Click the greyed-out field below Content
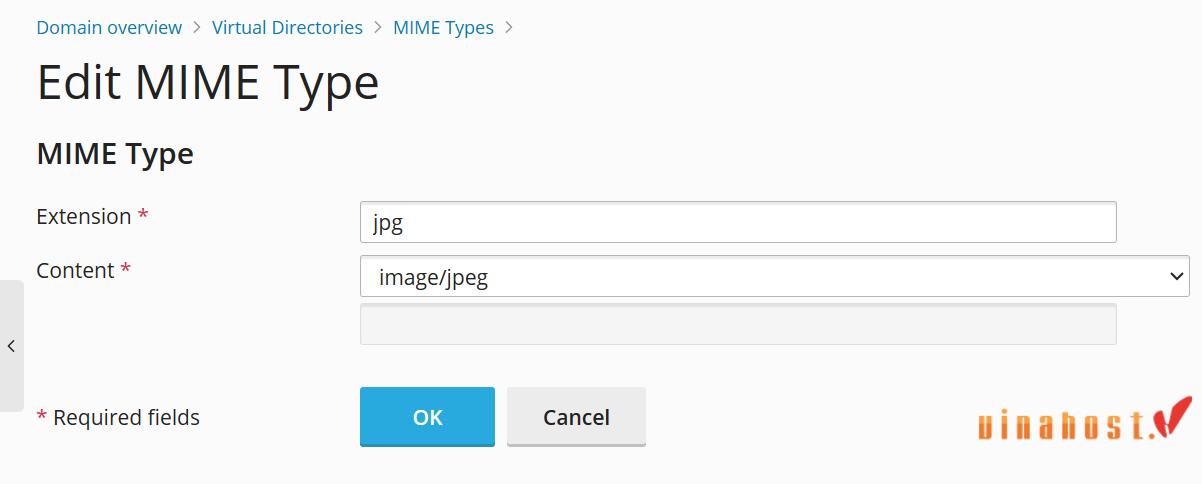 tap(738, 324)
